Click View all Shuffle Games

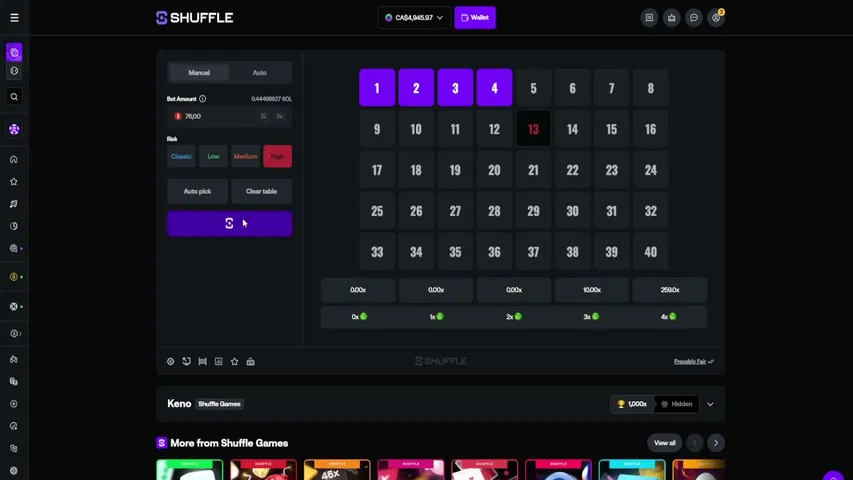click(x=665, y=443)
